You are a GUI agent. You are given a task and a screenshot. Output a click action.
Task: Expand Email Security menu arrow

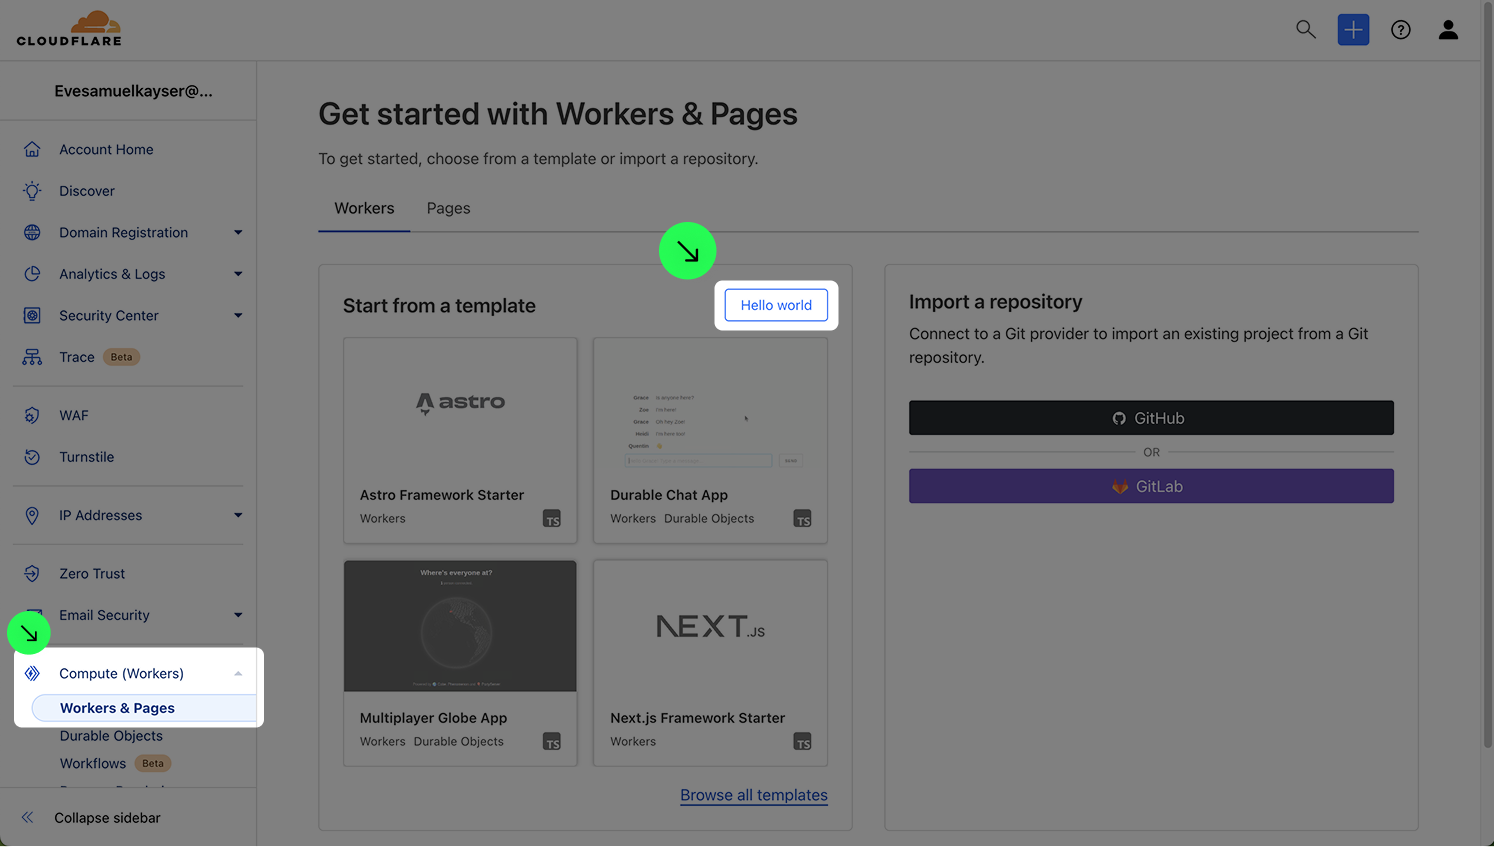(x=238, y=615)
